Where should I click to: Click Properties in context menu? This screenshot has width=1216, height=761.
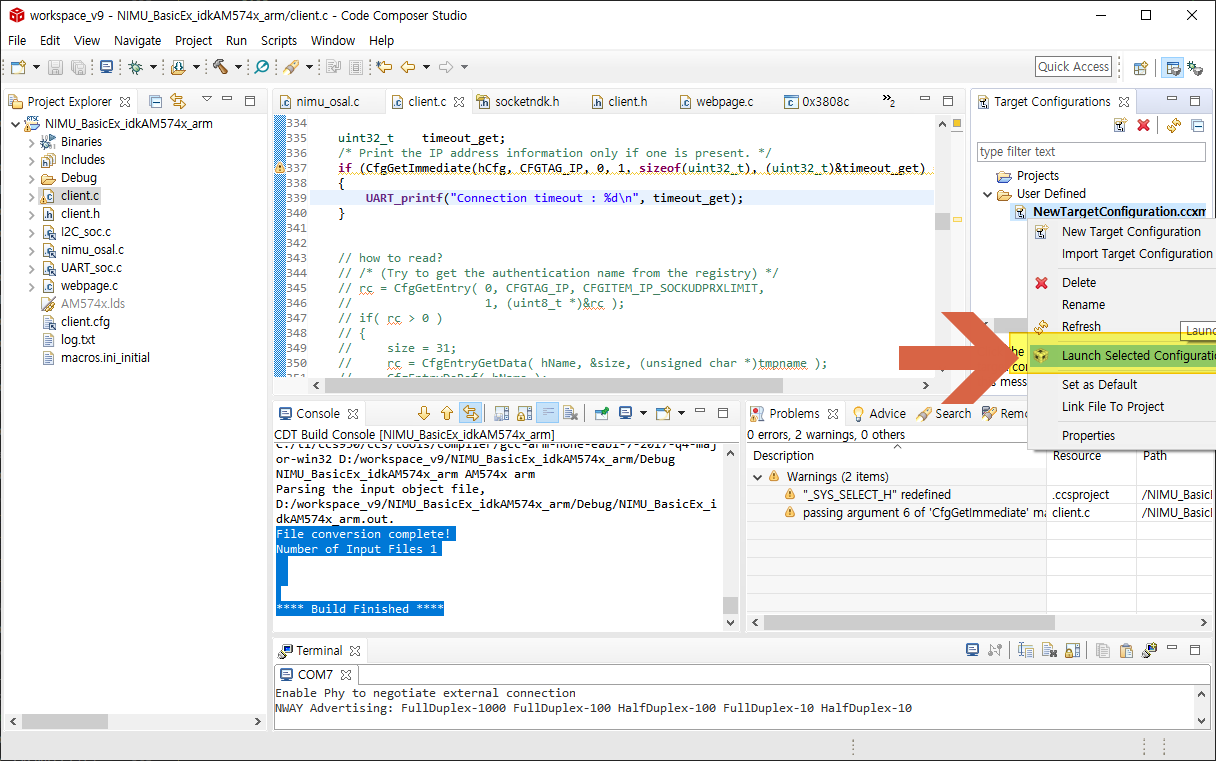1122,436
